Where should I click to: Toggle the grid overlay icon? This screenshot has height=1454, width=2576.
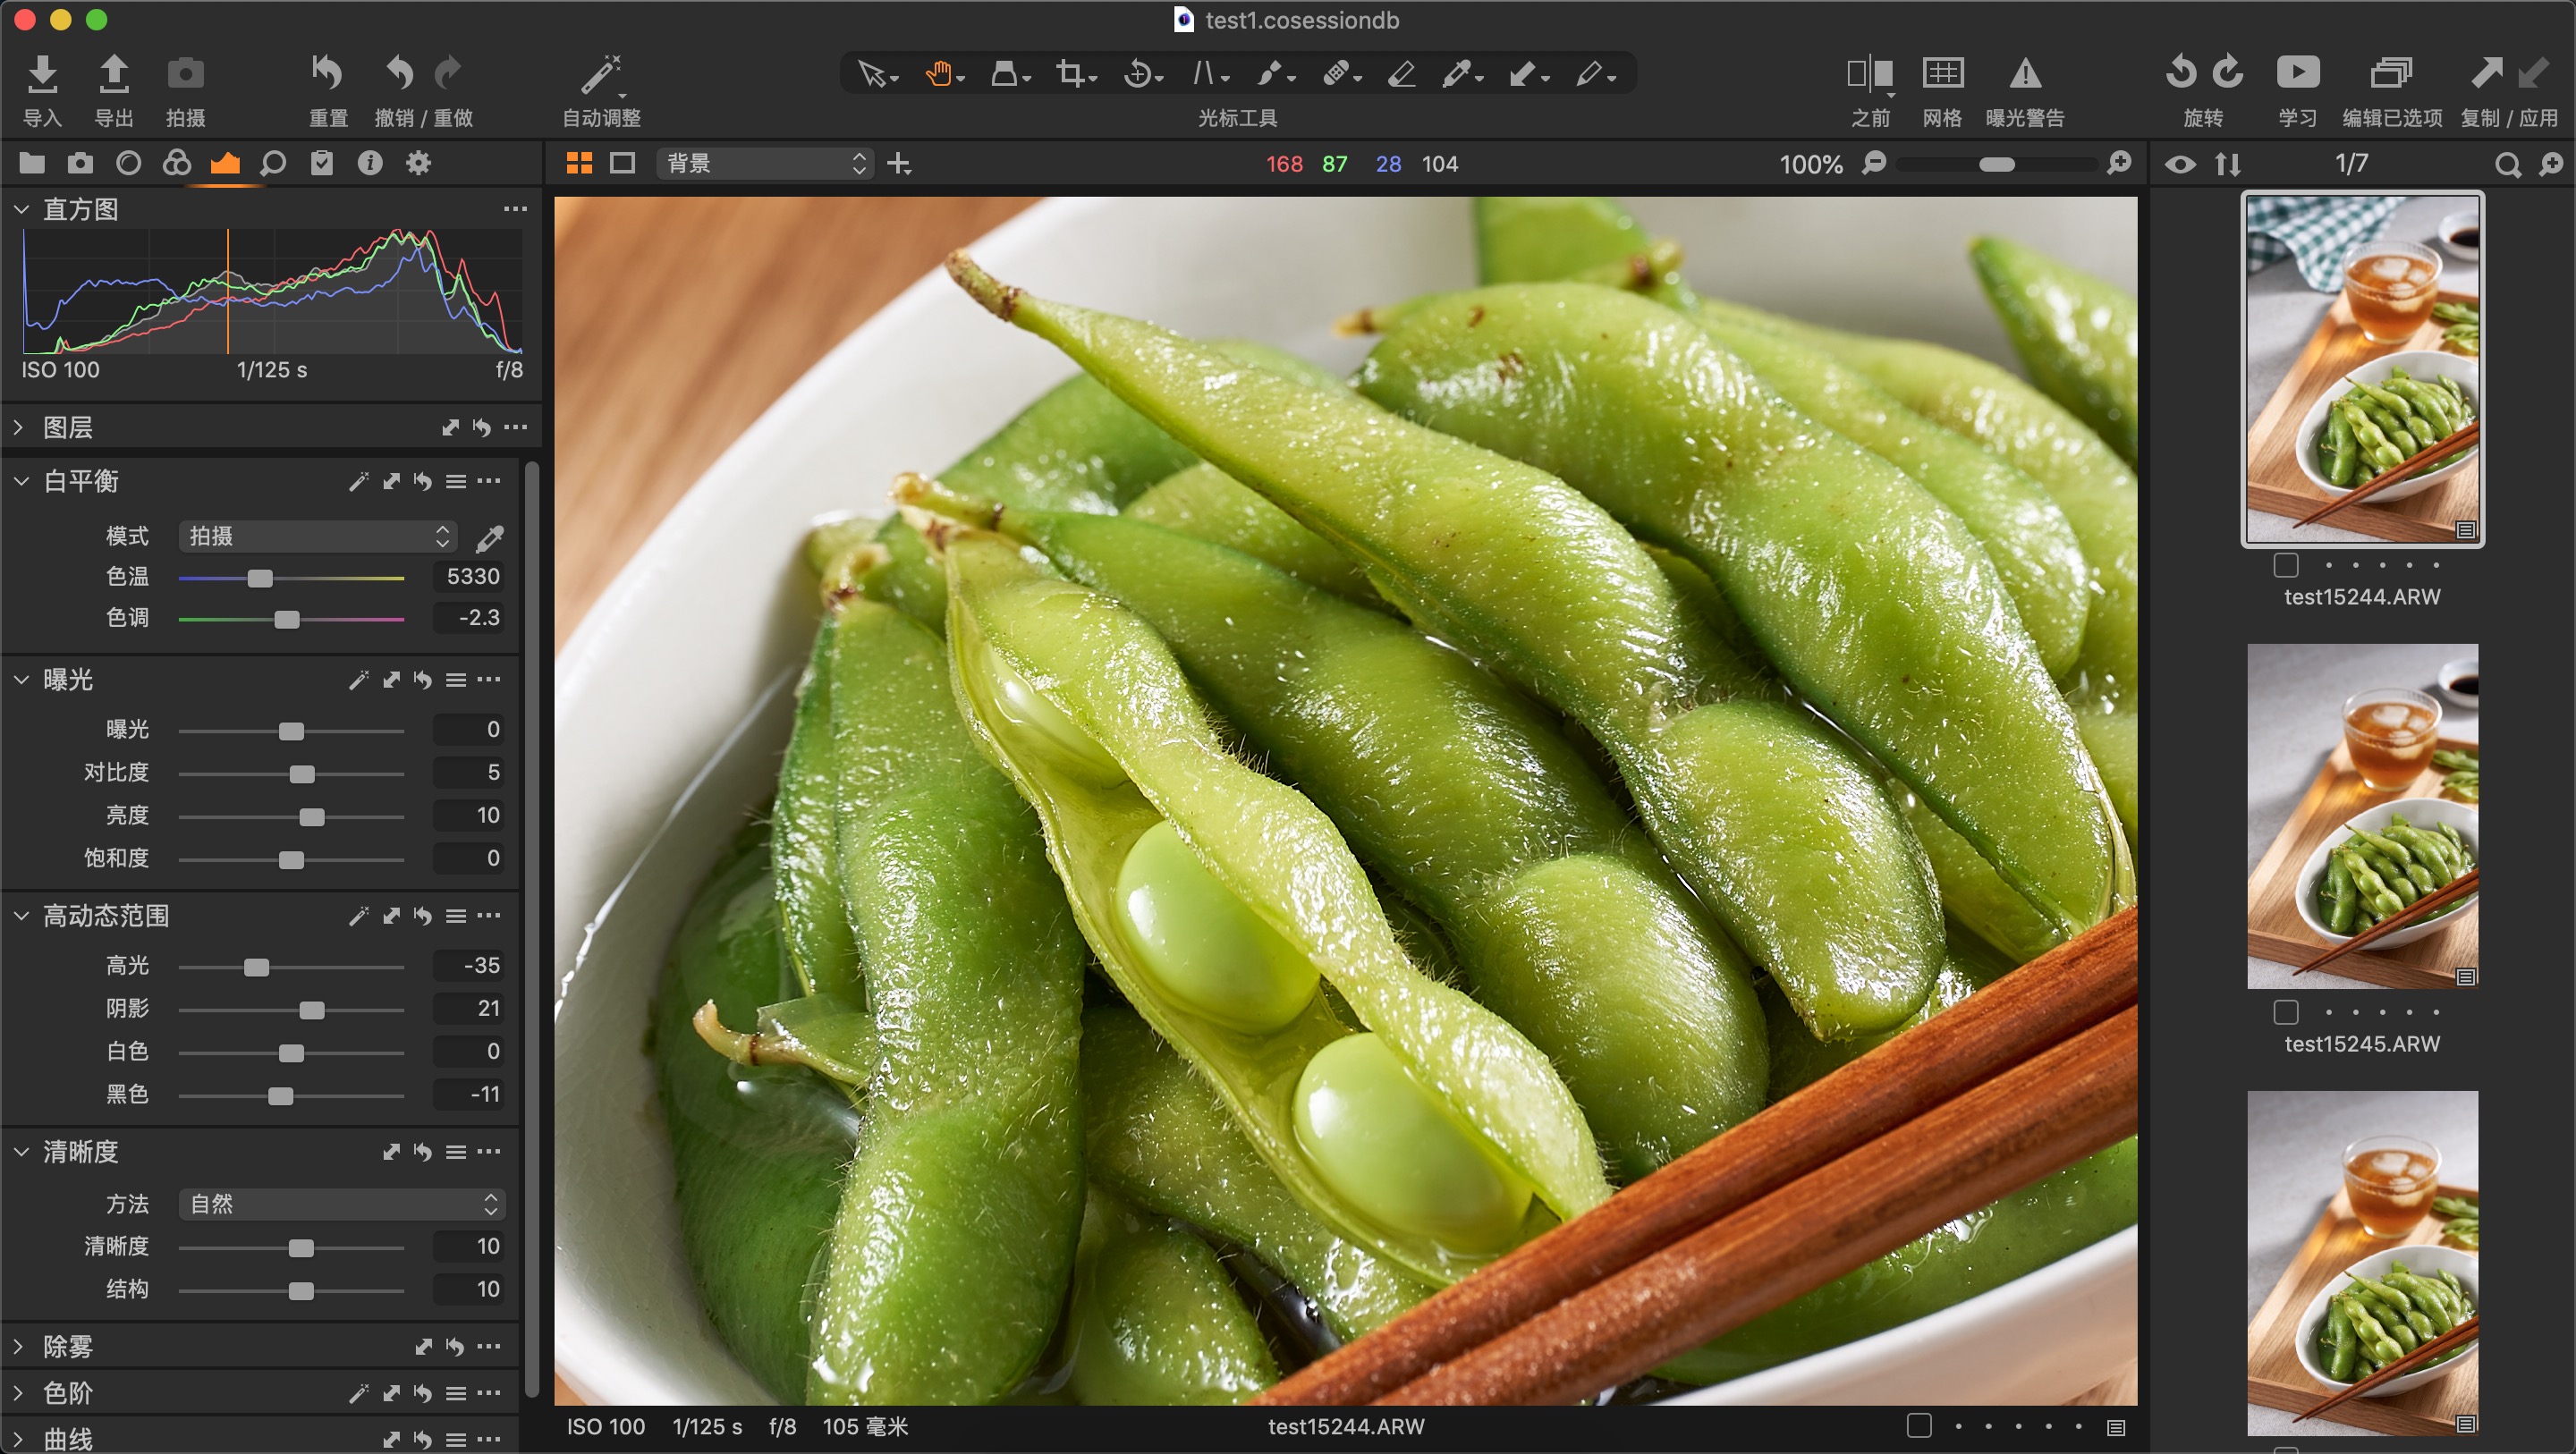1942,74
